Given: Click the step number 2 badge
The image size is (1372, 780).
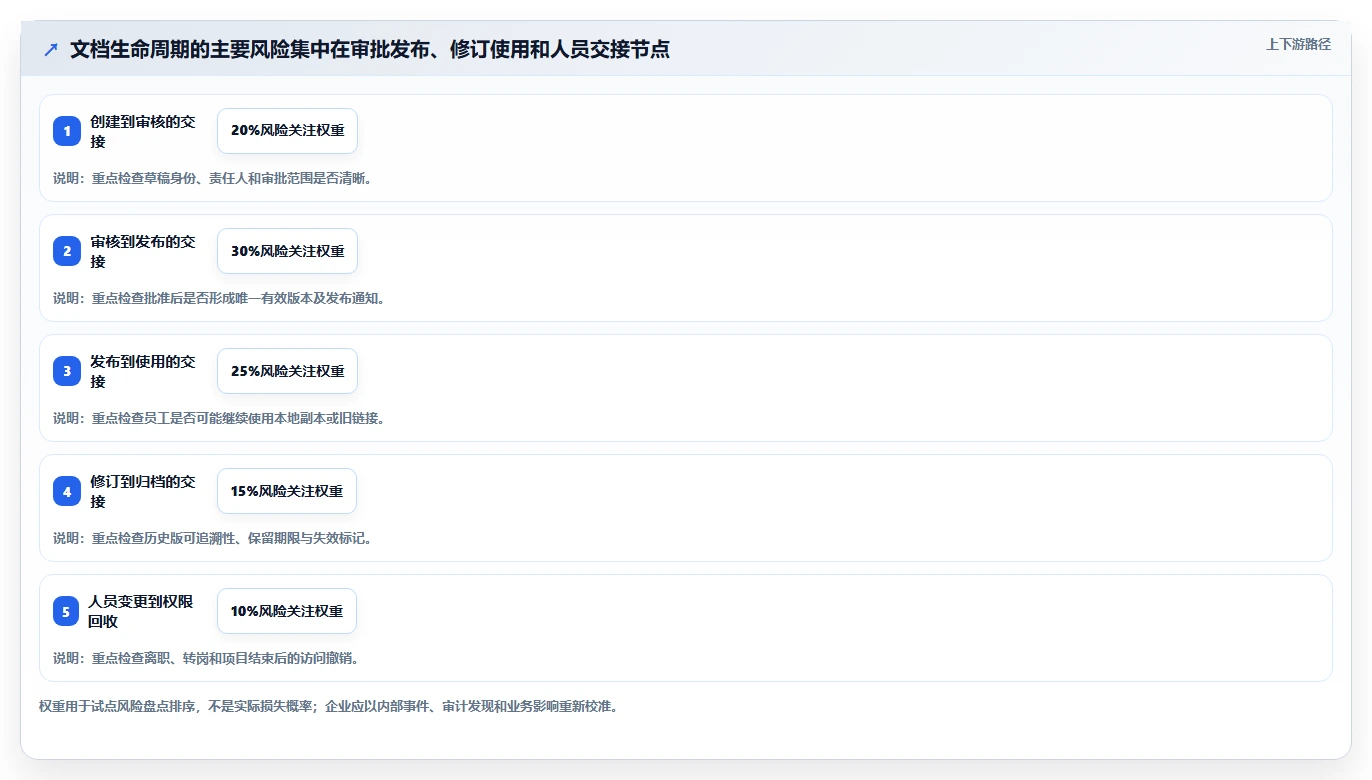Looking at the screenshot, I should pos(67,251).
